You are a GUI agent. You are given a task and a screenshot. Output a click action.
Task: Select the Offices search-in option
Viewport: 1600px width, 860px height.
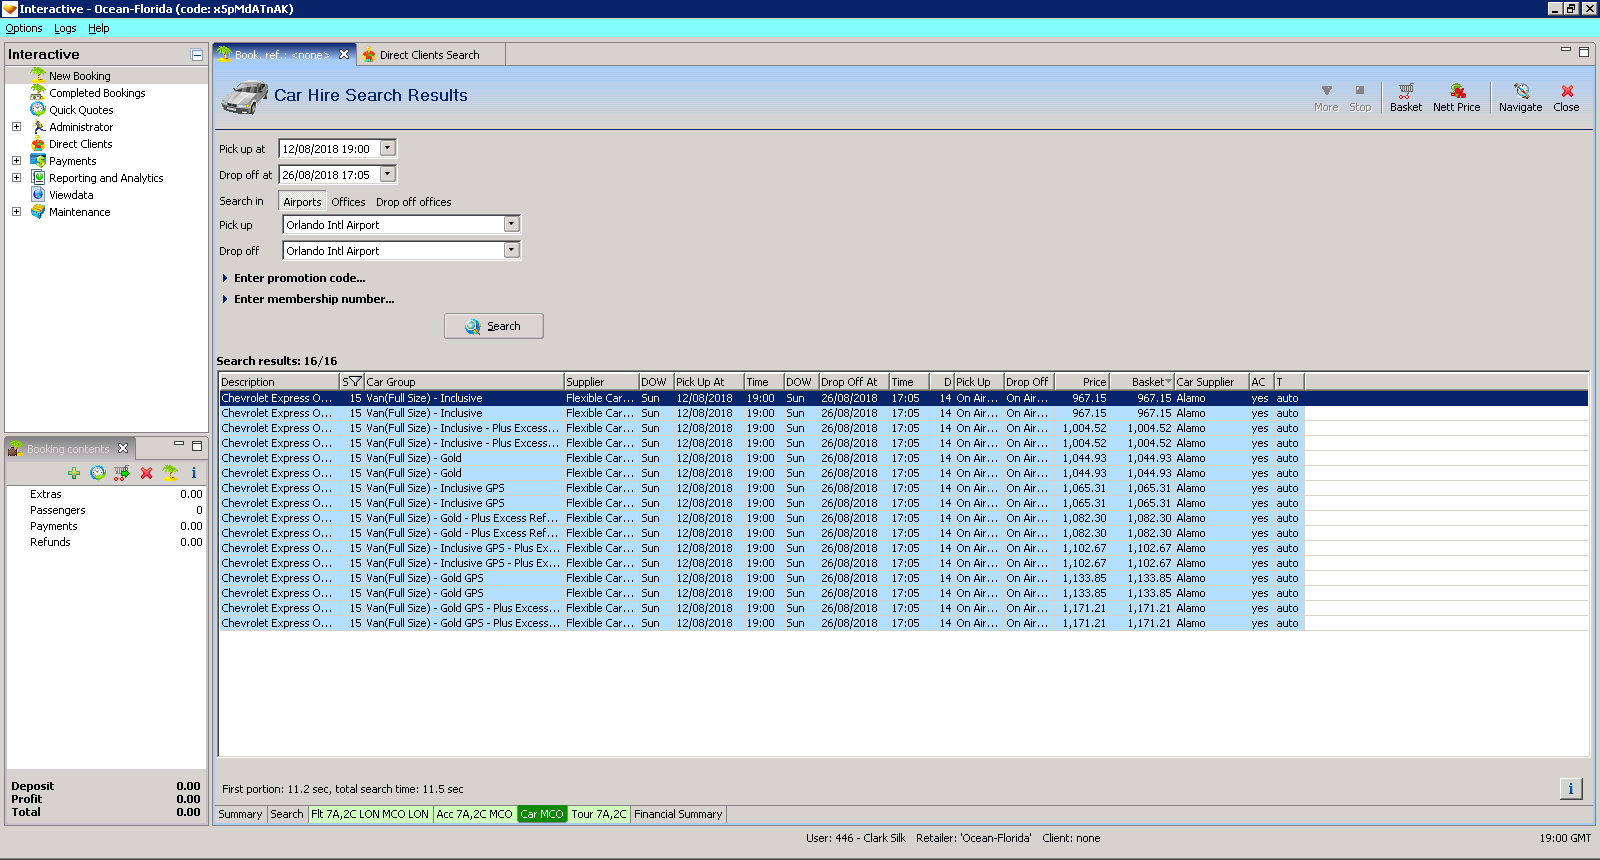pyautogui.click(x=348, y=202)
